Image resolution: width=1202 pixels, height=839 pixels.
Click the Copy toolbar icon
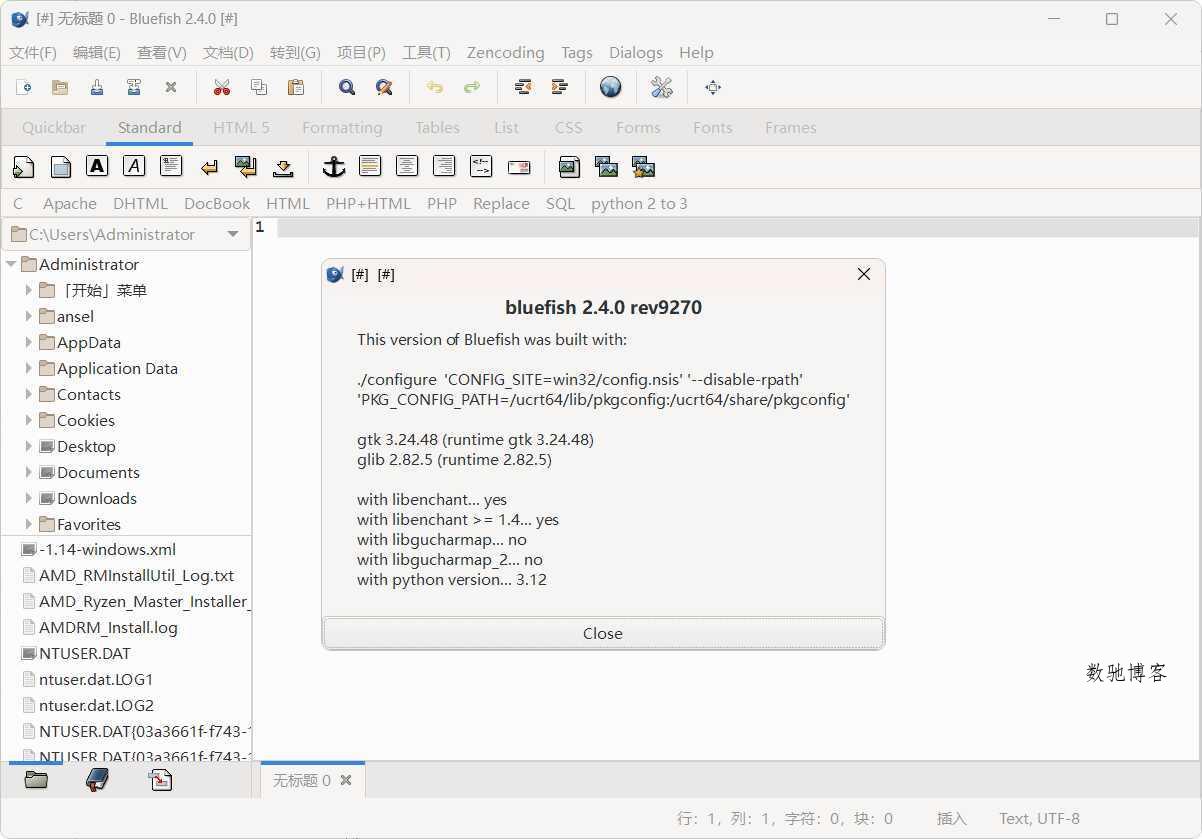click(259, 87)
